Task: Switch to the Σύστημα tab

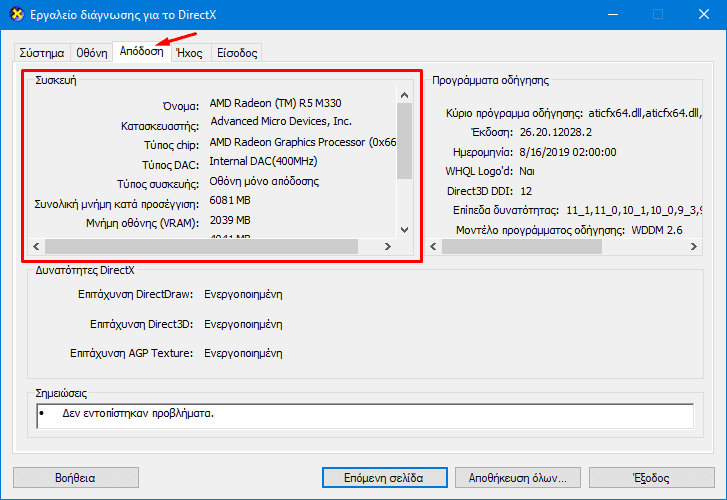Action: tap(42, 53)
